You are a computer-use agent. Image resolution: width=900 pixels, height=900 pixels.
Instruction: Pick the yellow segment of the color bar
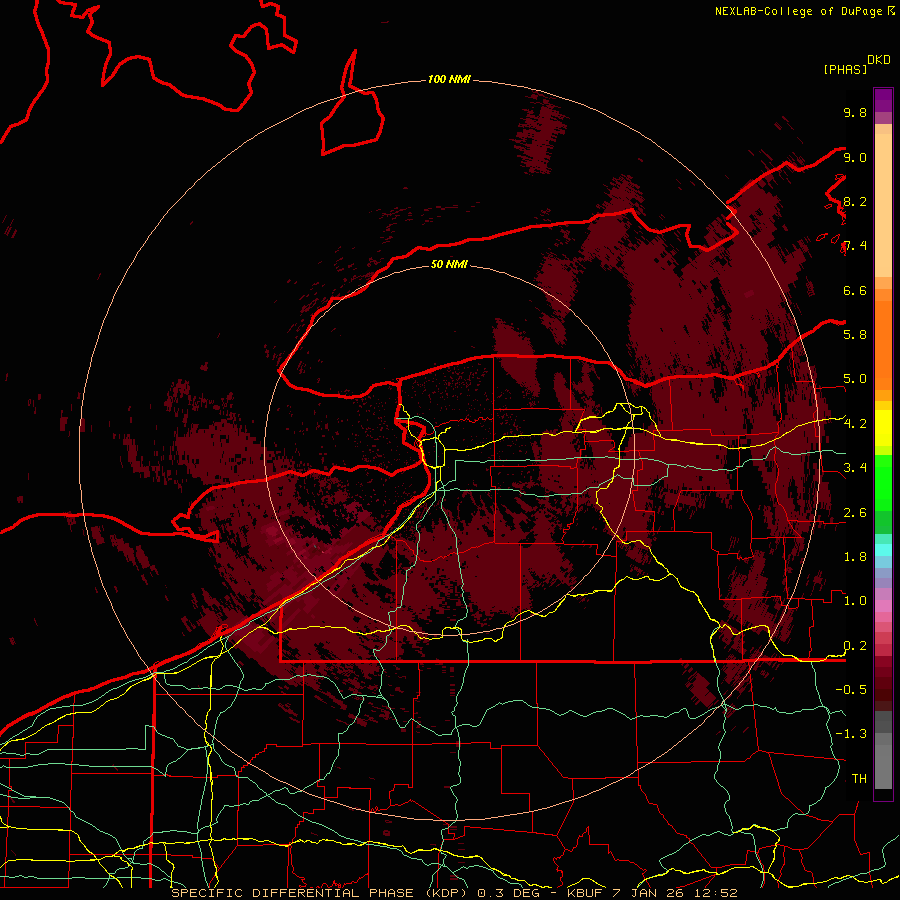883,428
